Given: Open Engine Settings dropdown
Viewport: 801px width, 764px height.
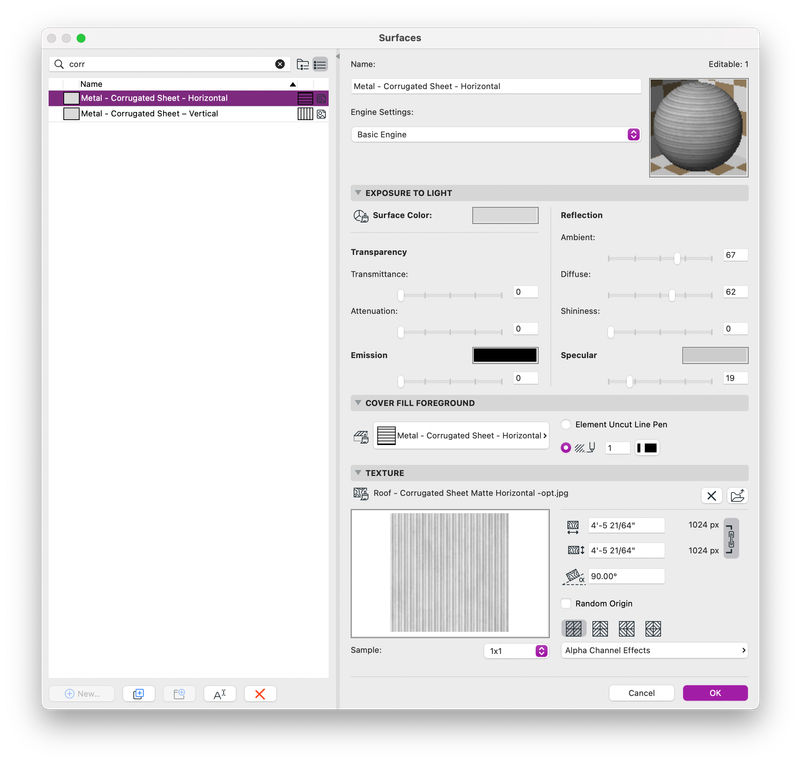Looking at the screenshot, I should click(x=496, y=134).
